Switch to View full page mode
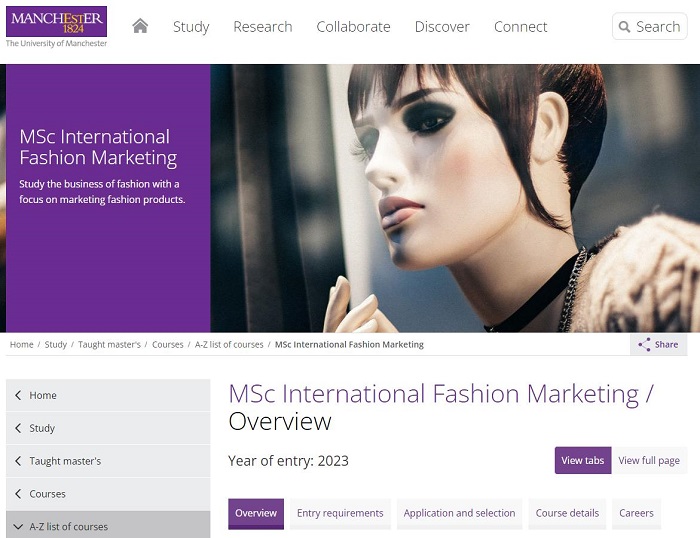The height and width of the screenshot is (538, 700). (648, 460)
